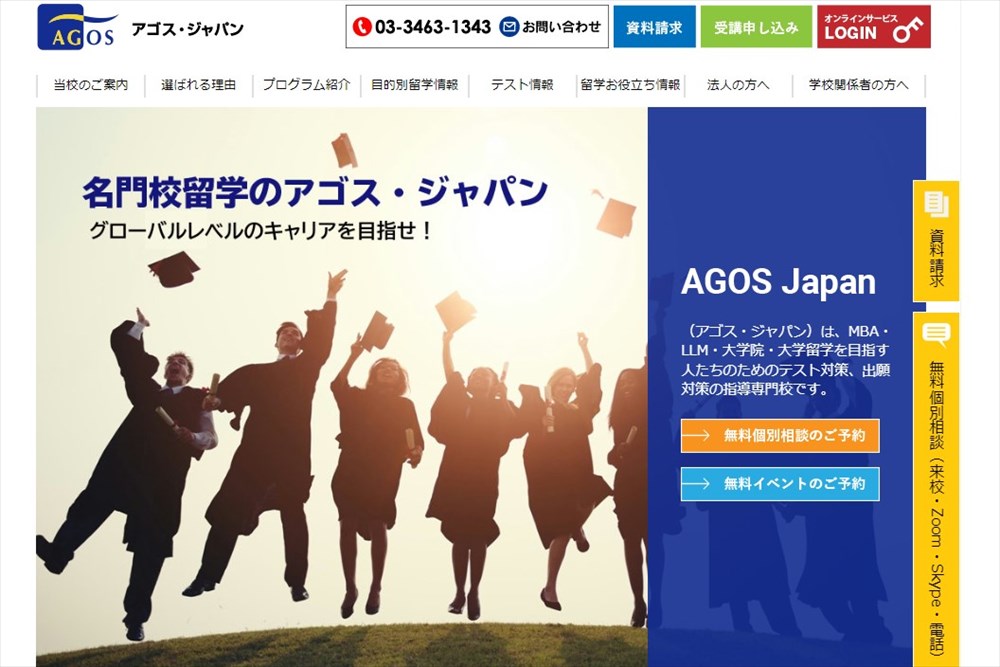
Task: Click the speech bubble icon on side tab
Action: pos(936,334)
